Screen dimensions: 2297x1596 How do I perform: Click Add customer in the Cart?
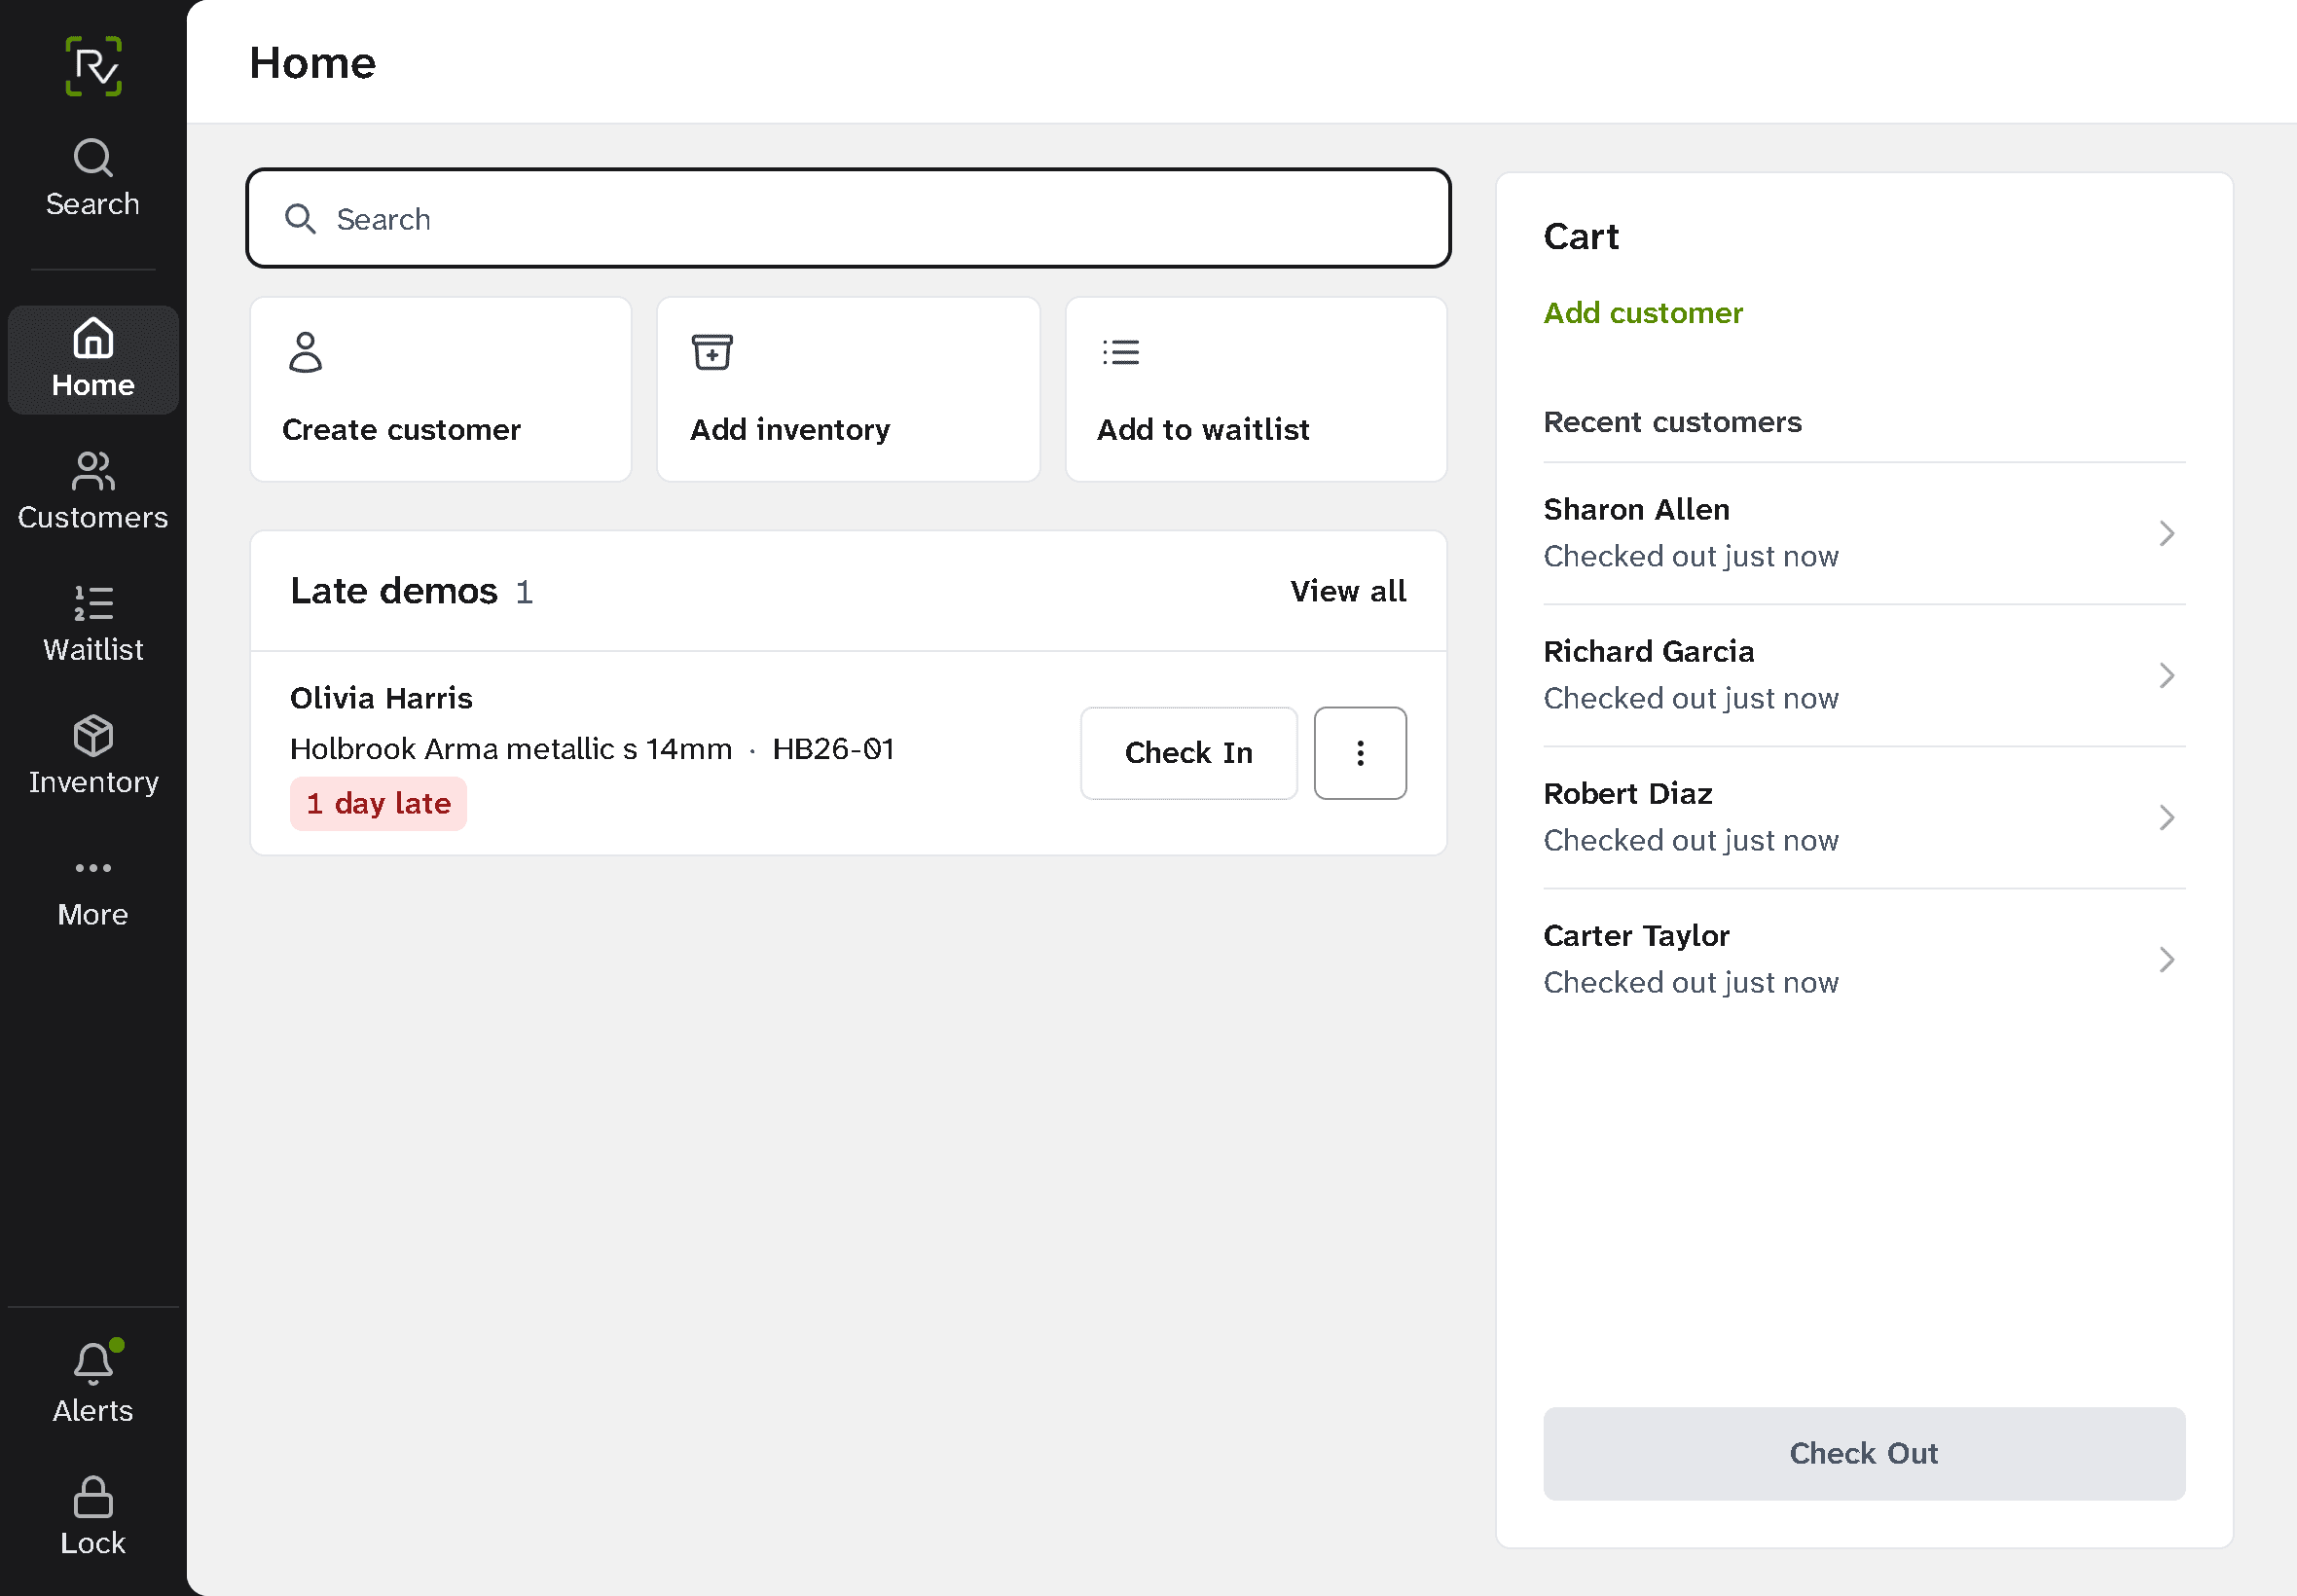tap(1643, 313)
